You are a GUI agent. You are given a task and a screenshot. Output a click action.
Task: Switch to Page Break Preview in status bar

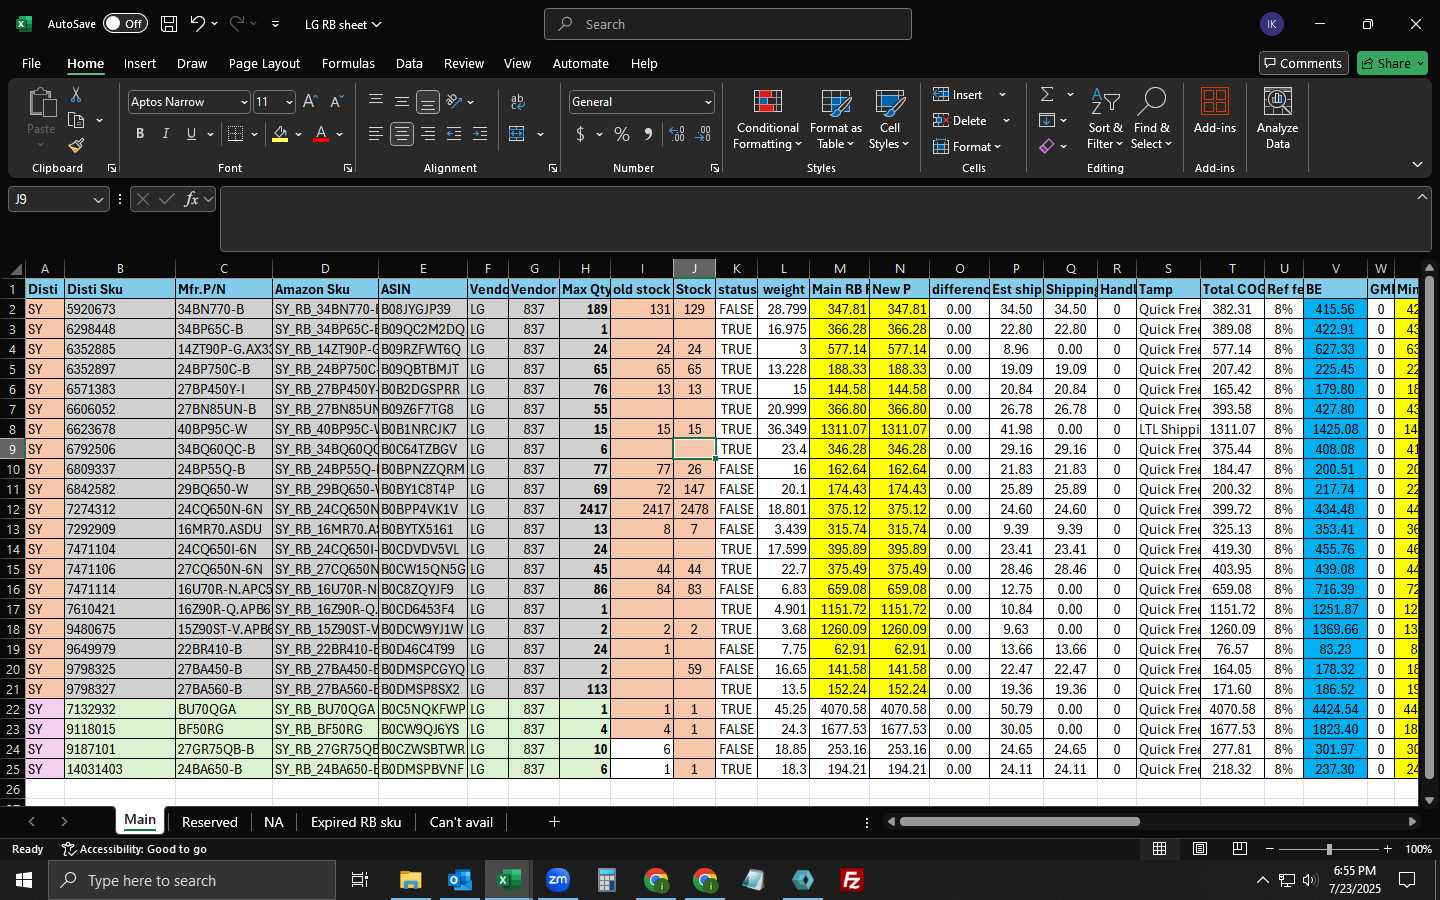pos(1239,849)
